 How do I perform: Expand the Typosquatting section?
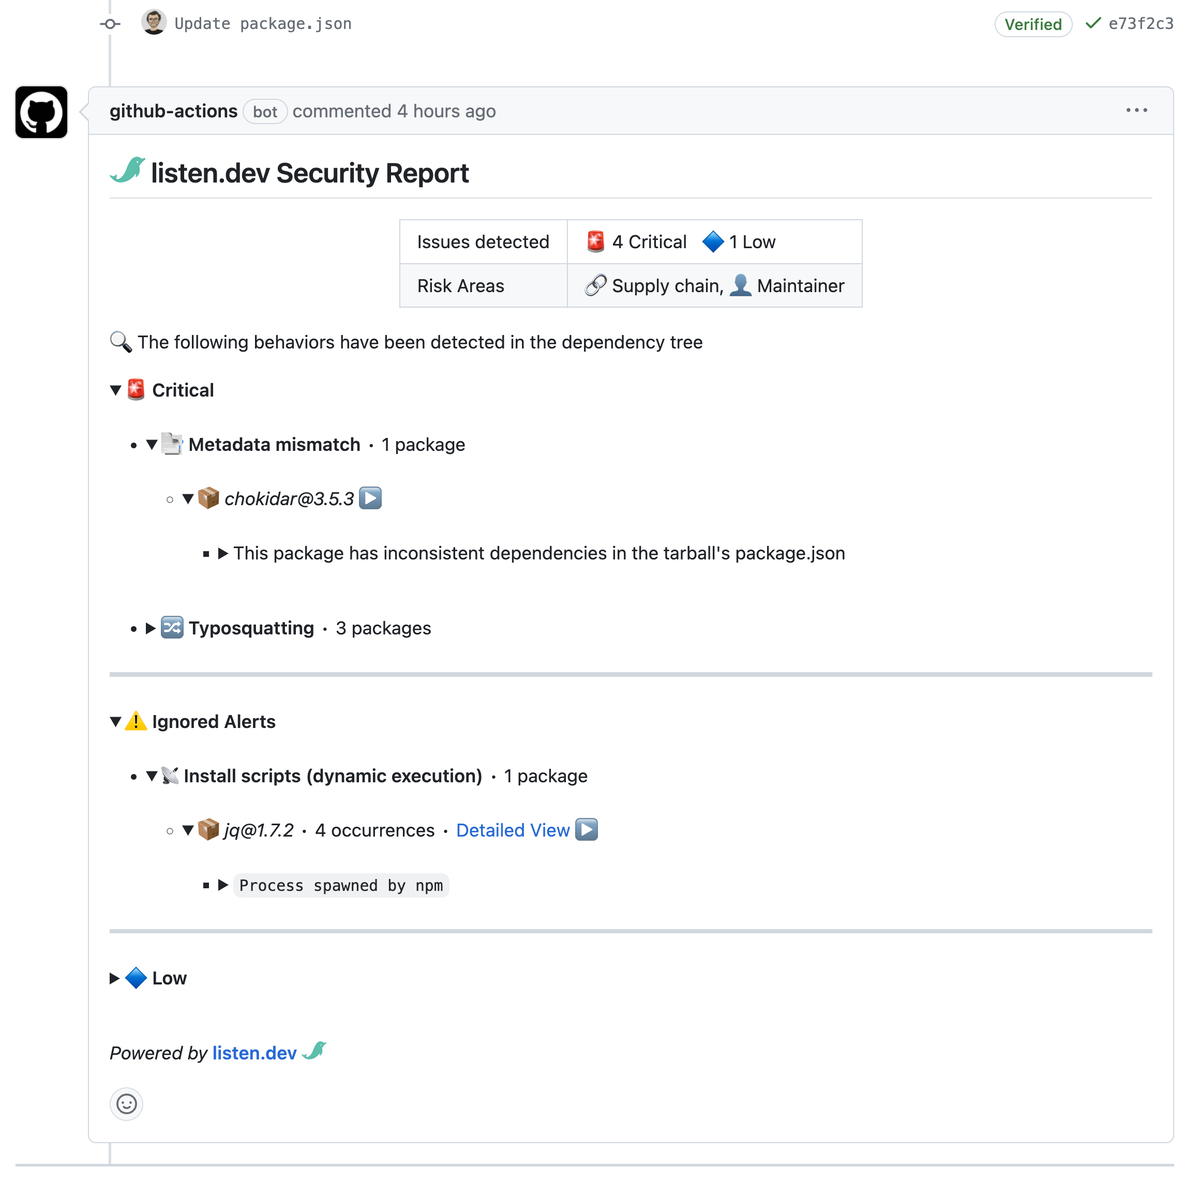click(x=151, y=628)
